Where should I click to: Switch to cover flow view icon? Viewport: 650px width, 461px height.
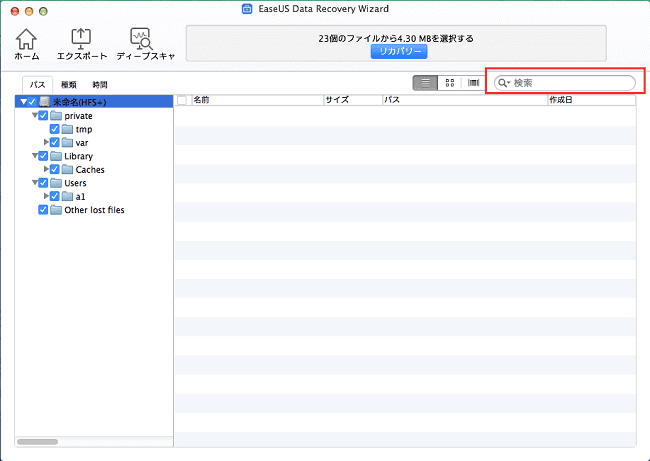473,83
